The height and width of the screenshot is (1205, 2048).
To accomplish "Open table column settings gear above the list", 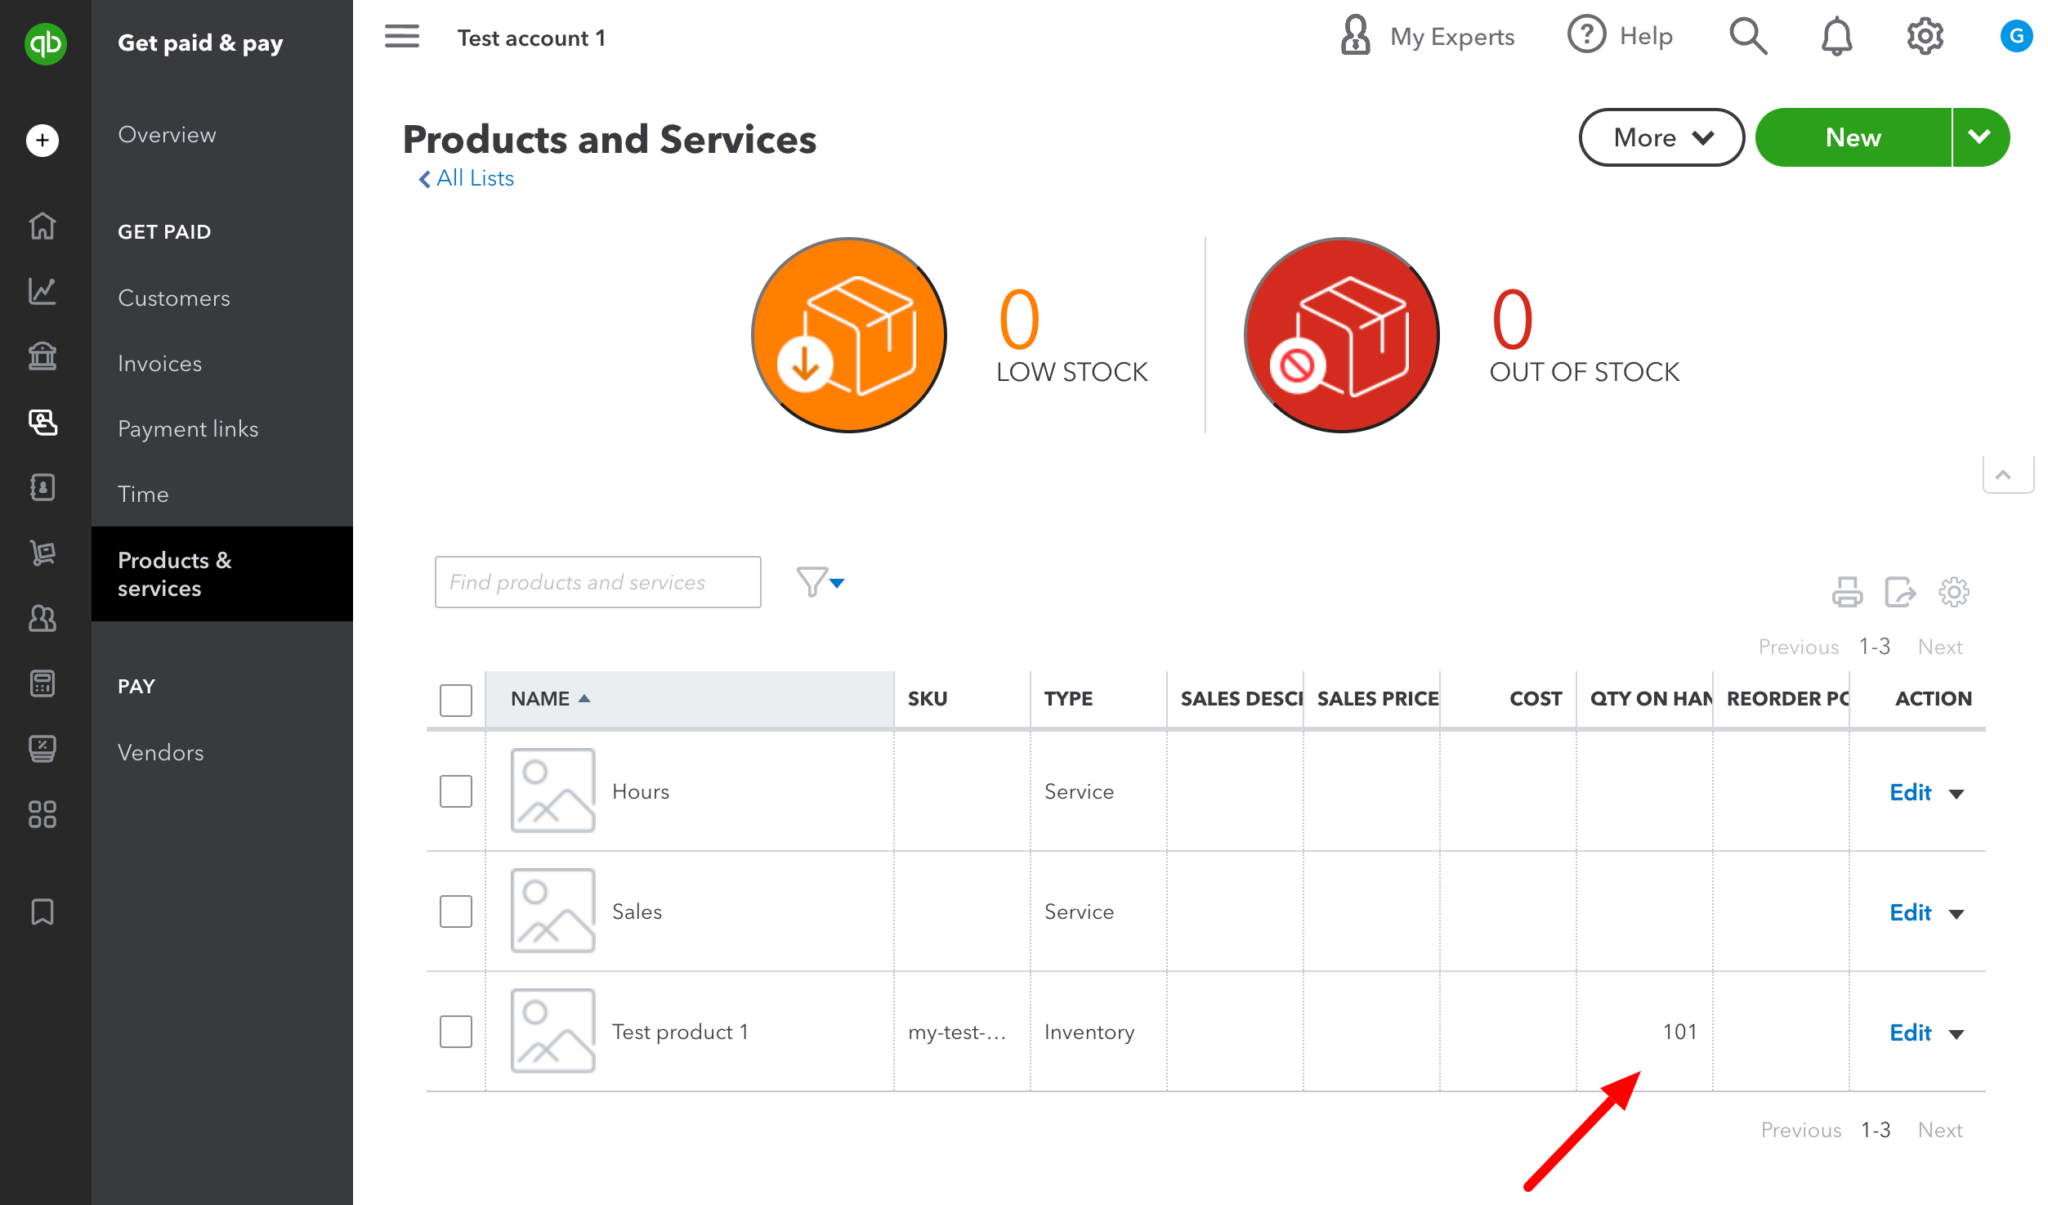I will 1953,591.
